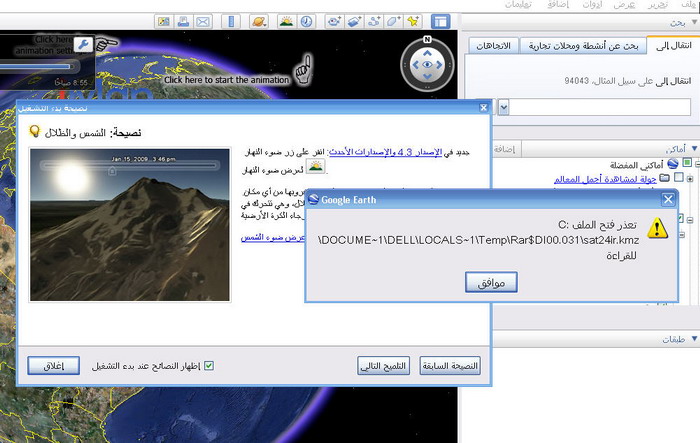Uncheck show tips at startup checkbox
Viewport: 700px width, 443px height.
(208, 365)
